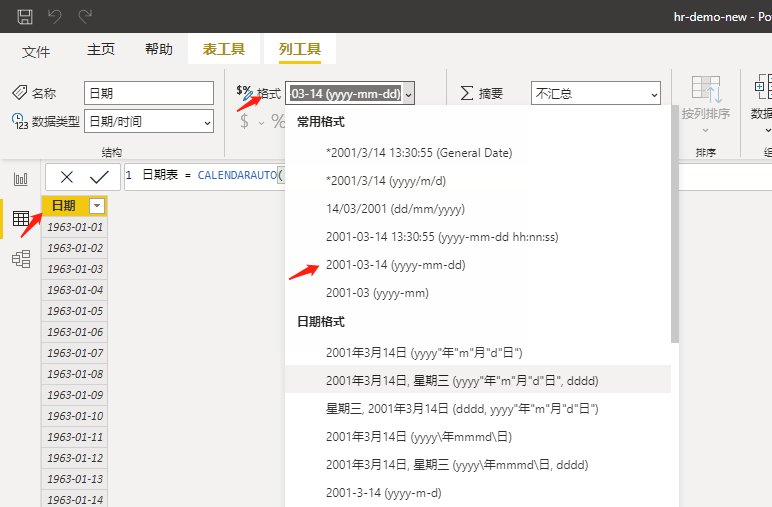772x507 pixels.
Task: Cancel the formula with the X icon
Action: [67, 177]
